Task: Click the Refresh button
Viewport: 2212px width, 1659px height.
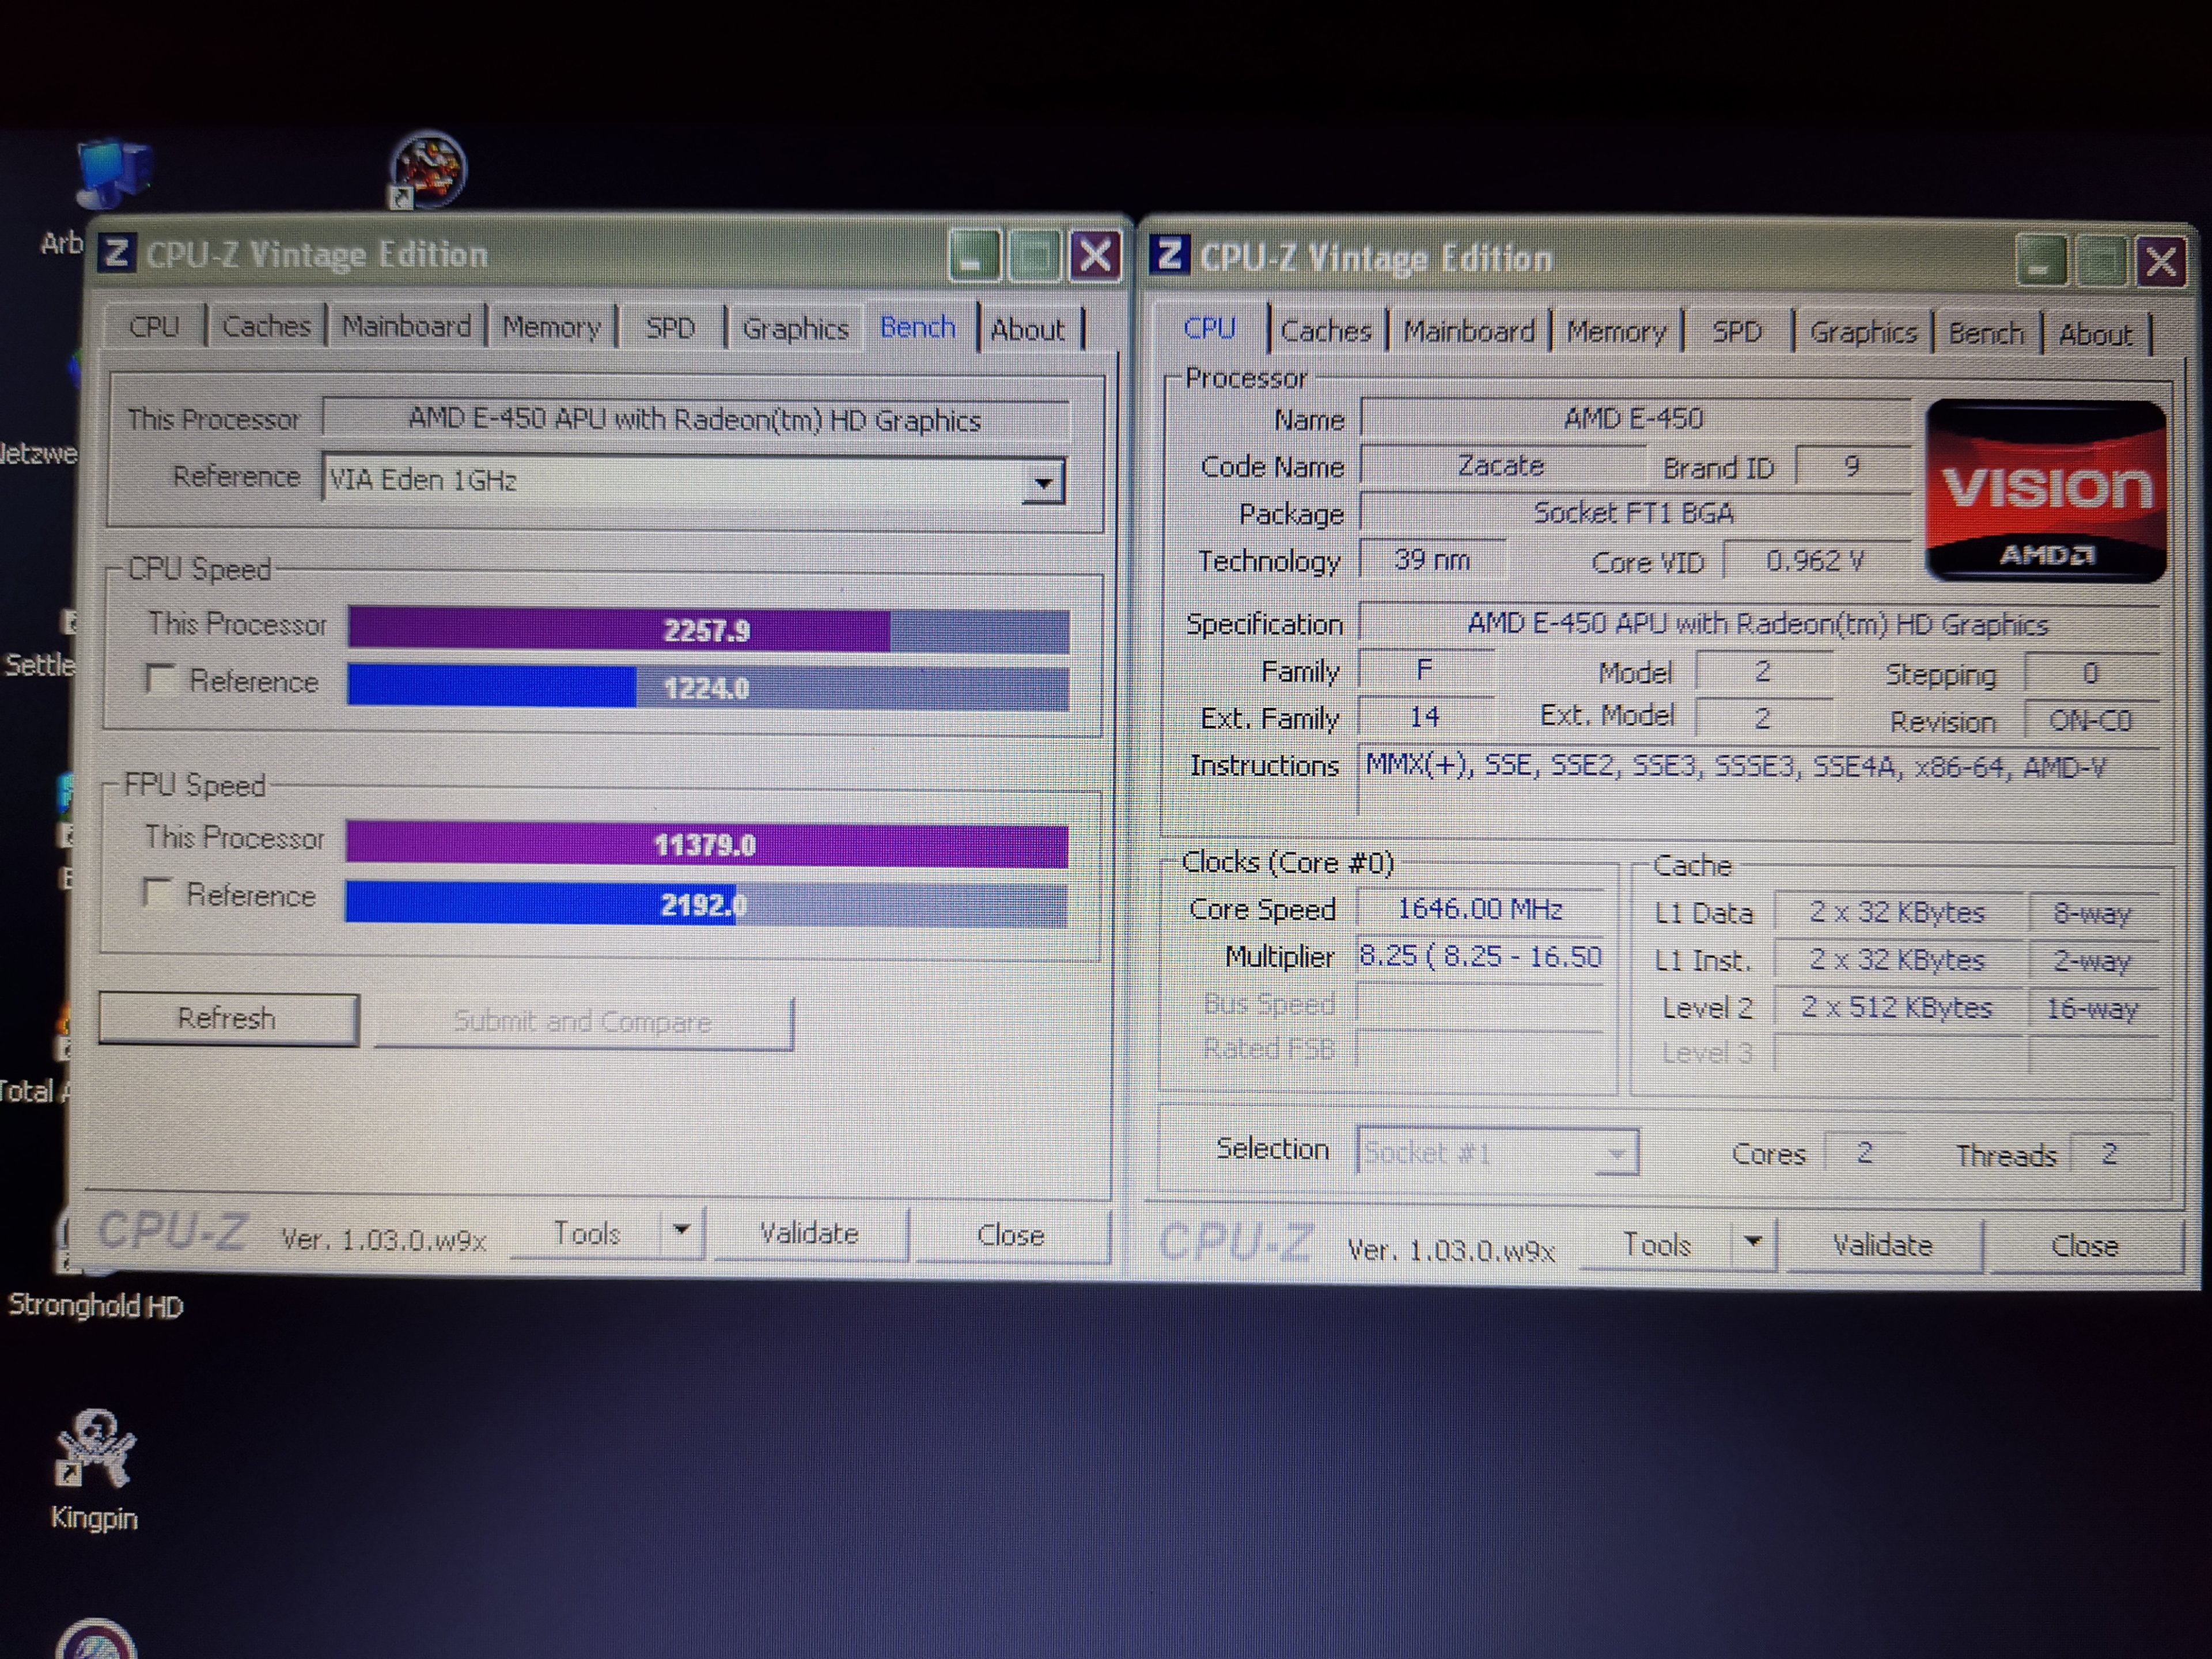Action: [x=228, y=1018]
